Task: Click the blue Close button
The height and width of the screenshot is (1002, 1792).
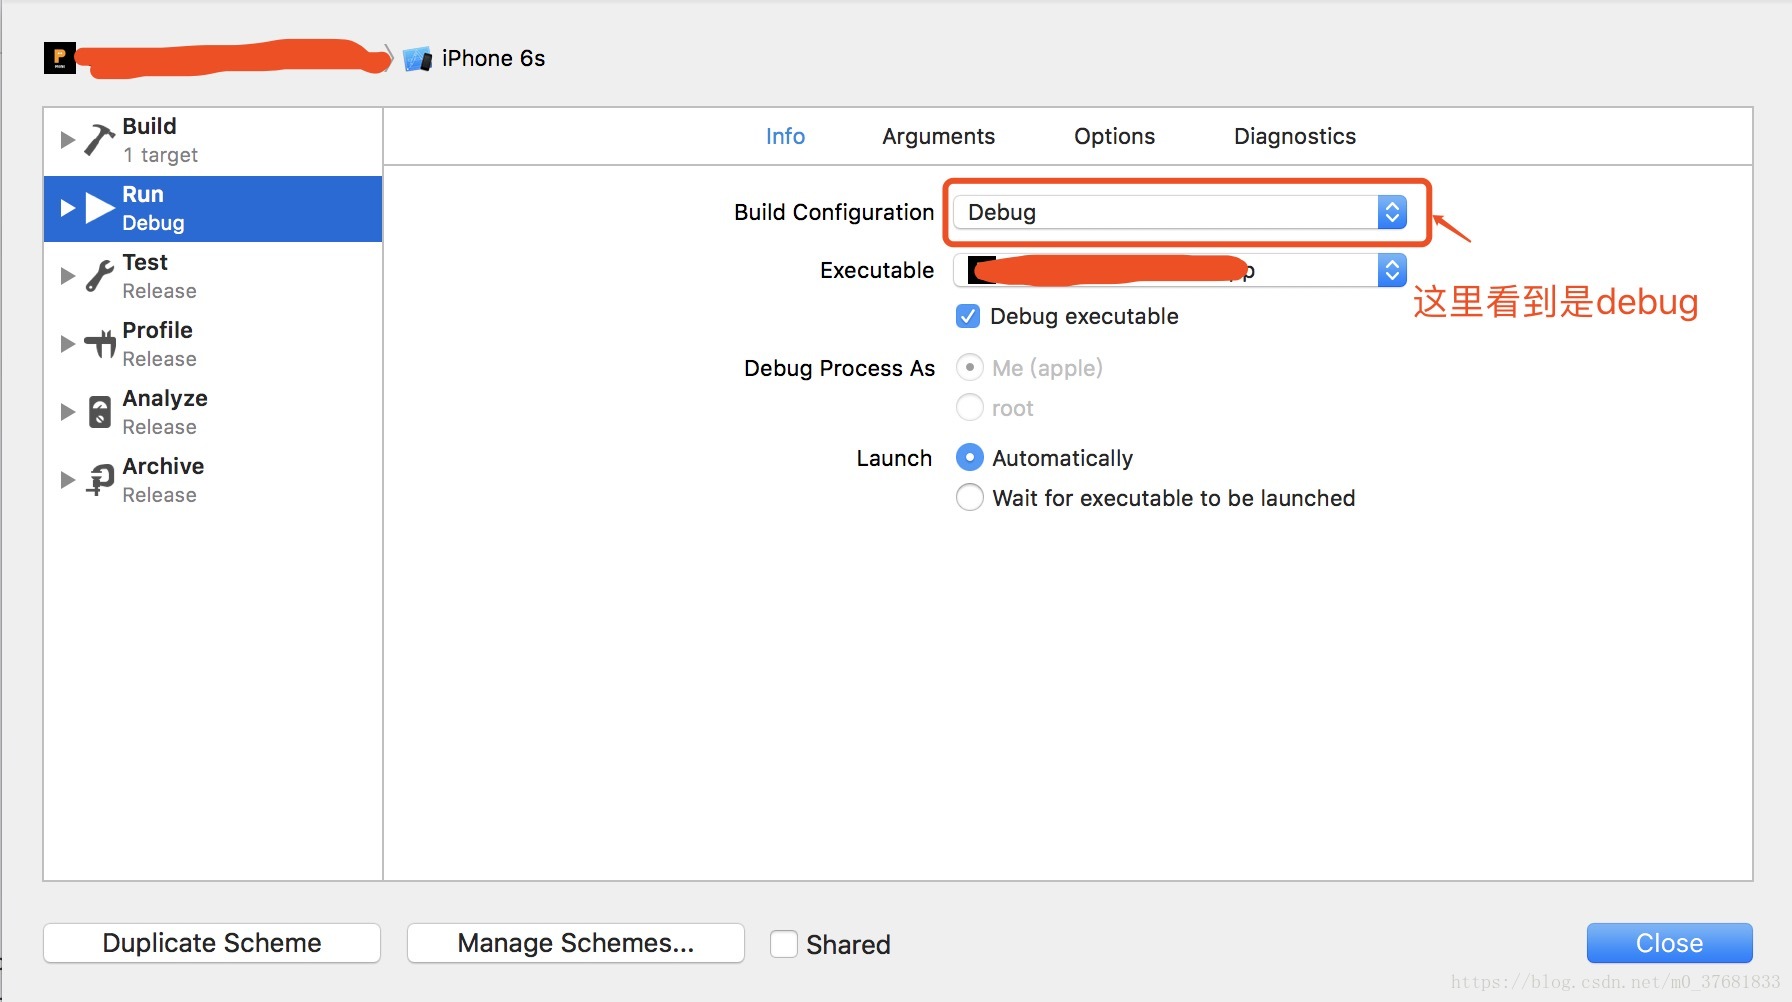Action: click(x=1669, y=943)
